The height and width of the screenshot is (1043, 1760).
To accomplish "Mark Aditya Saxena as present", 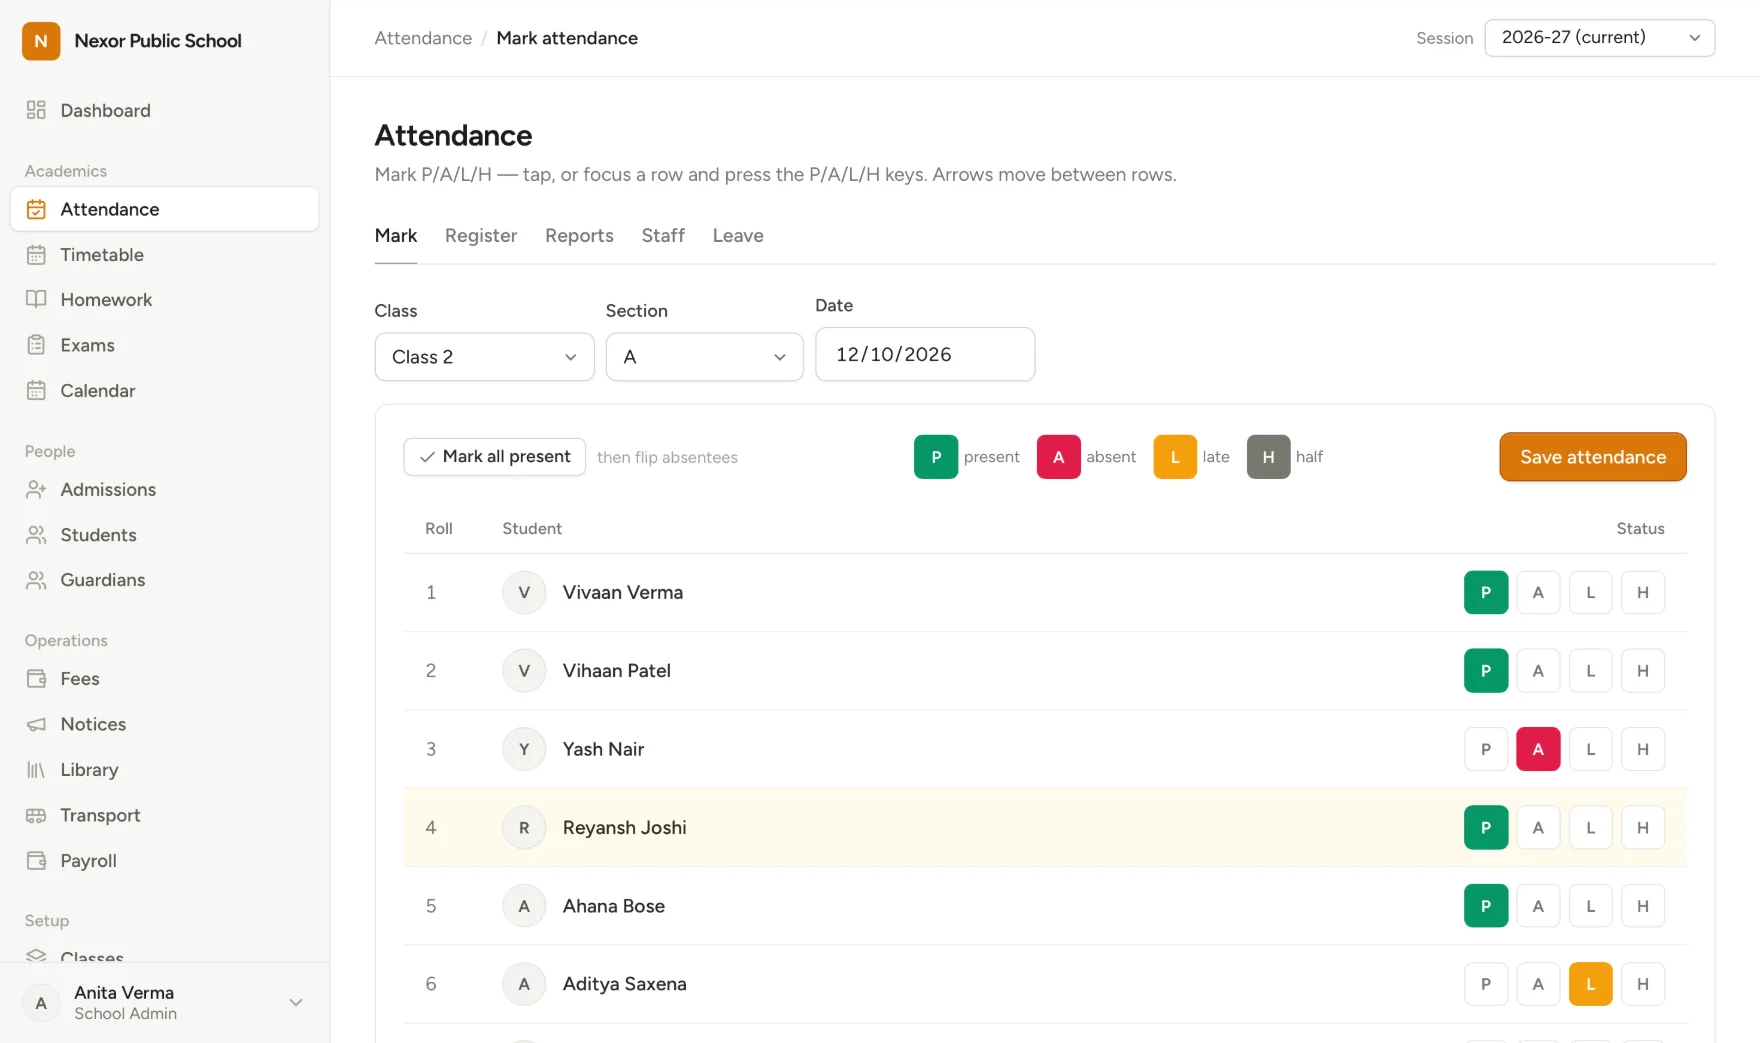I will pos(1486,984).
